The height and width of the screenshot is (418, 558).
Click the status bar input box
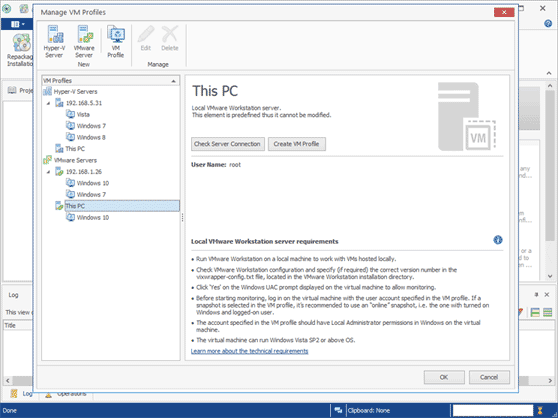(x=493, y=410)
